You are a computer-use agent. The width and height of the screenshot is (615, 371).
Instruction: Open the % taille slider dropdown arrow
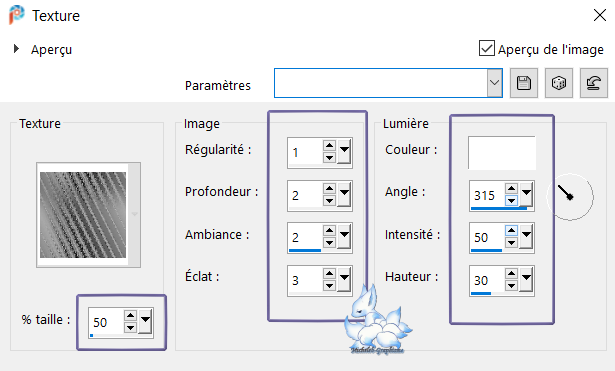[146, 320]
